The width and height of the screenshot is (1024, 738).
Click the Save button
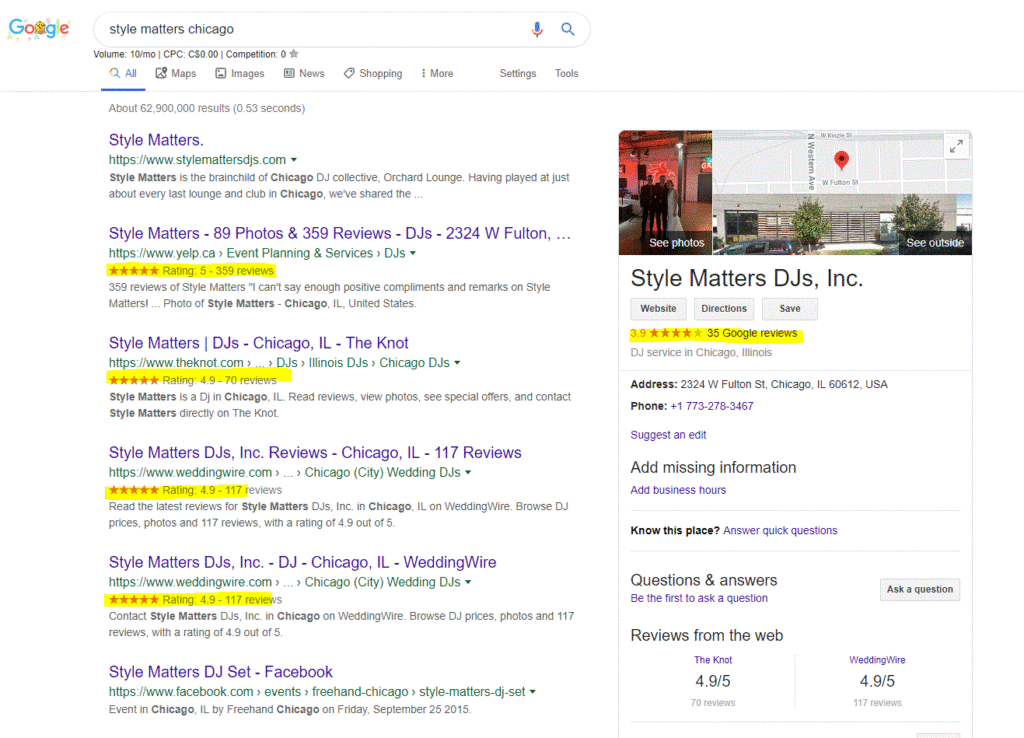coord(790,309)
